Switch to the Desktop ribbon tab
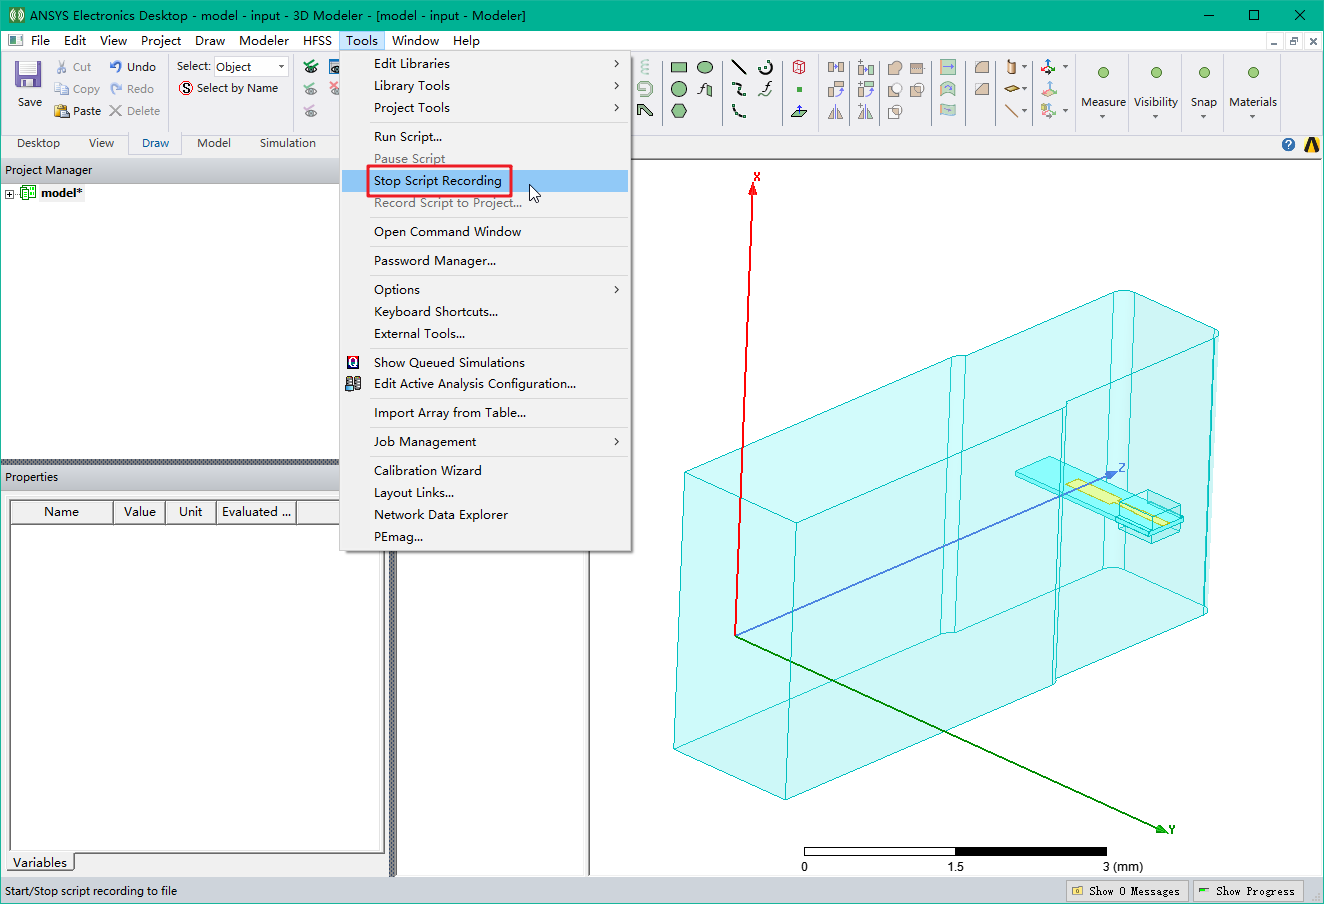 click(x=38, y=143)
